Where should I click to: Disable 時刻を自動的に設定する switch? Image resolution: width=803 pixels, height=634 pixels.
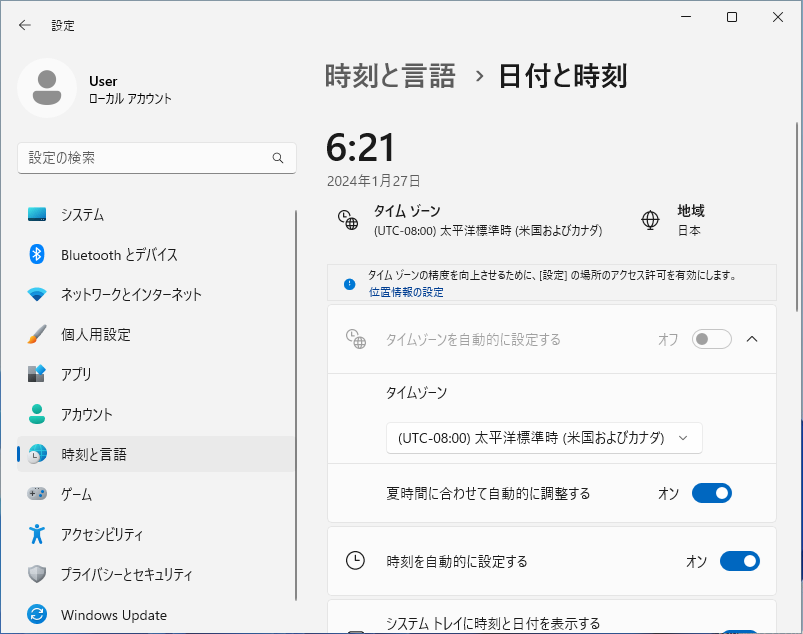click(739, 561)
